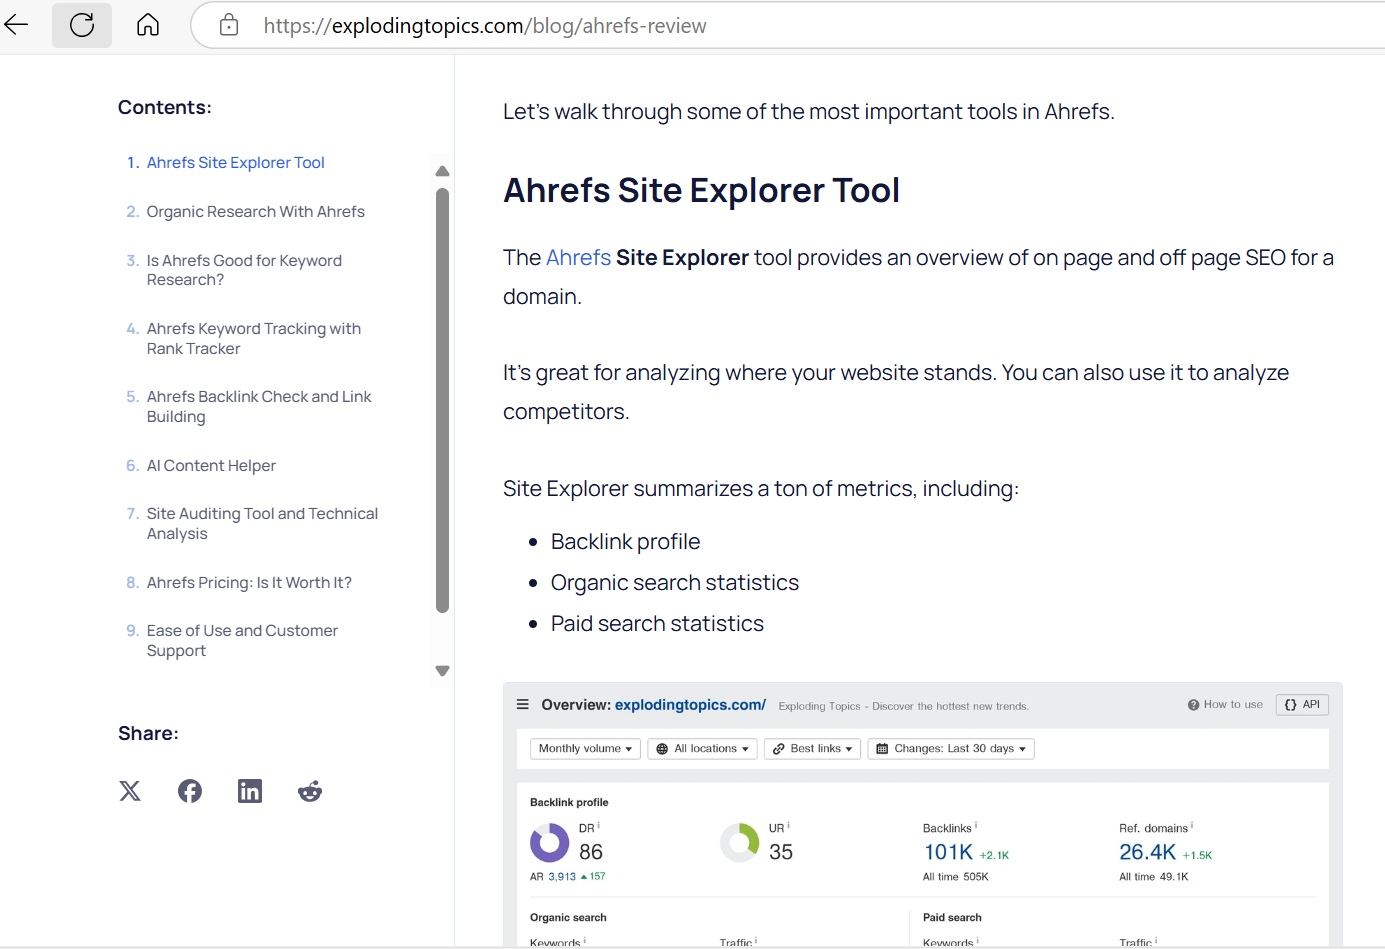Image resolution: width=1385 pixels, height=949 pixels.
Task: Click the Paid search statistics bullet
Action: pyautogui.click(x=657, y=623)
